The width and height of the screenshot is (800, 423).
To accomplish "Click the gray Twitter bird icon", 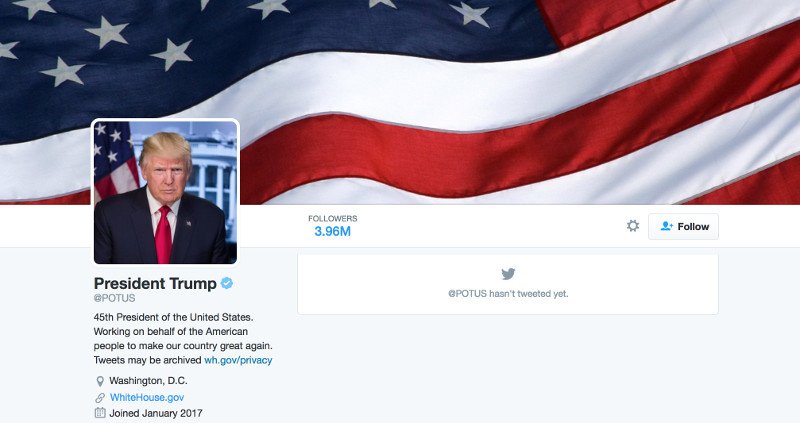I will pos(508,274).
